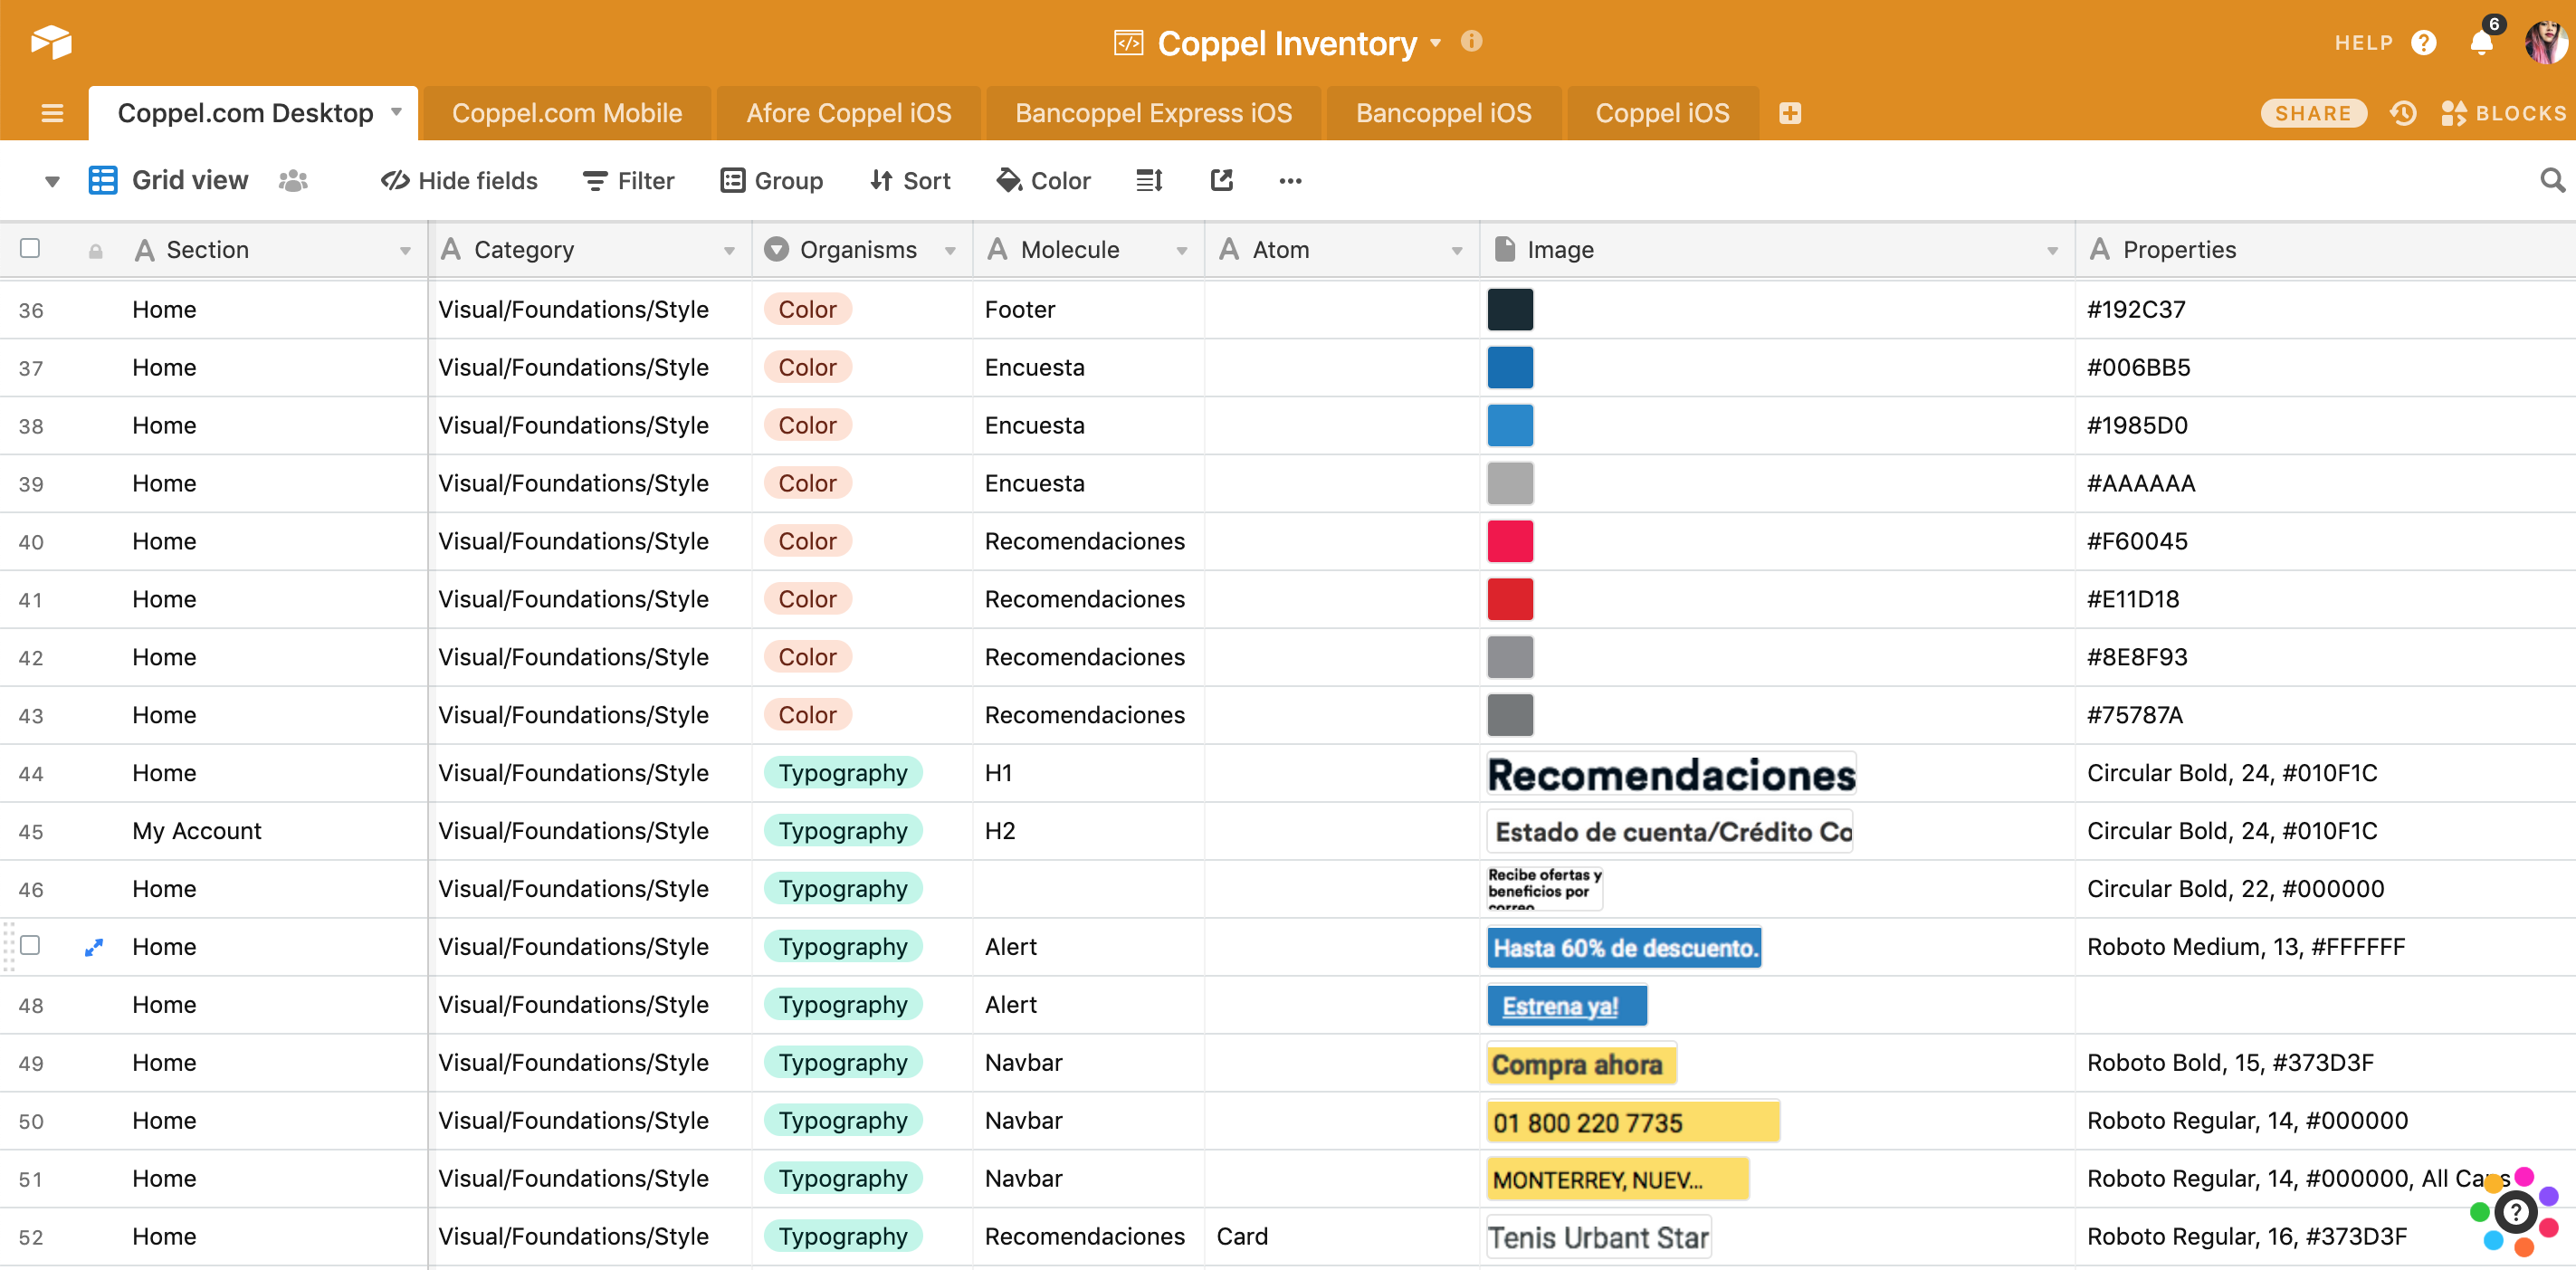Open the Recomendaciones heading image thumbnail
The width and height of the screenshot is (2576, 1270).
pyautogui.click(x=1670, y=774)
